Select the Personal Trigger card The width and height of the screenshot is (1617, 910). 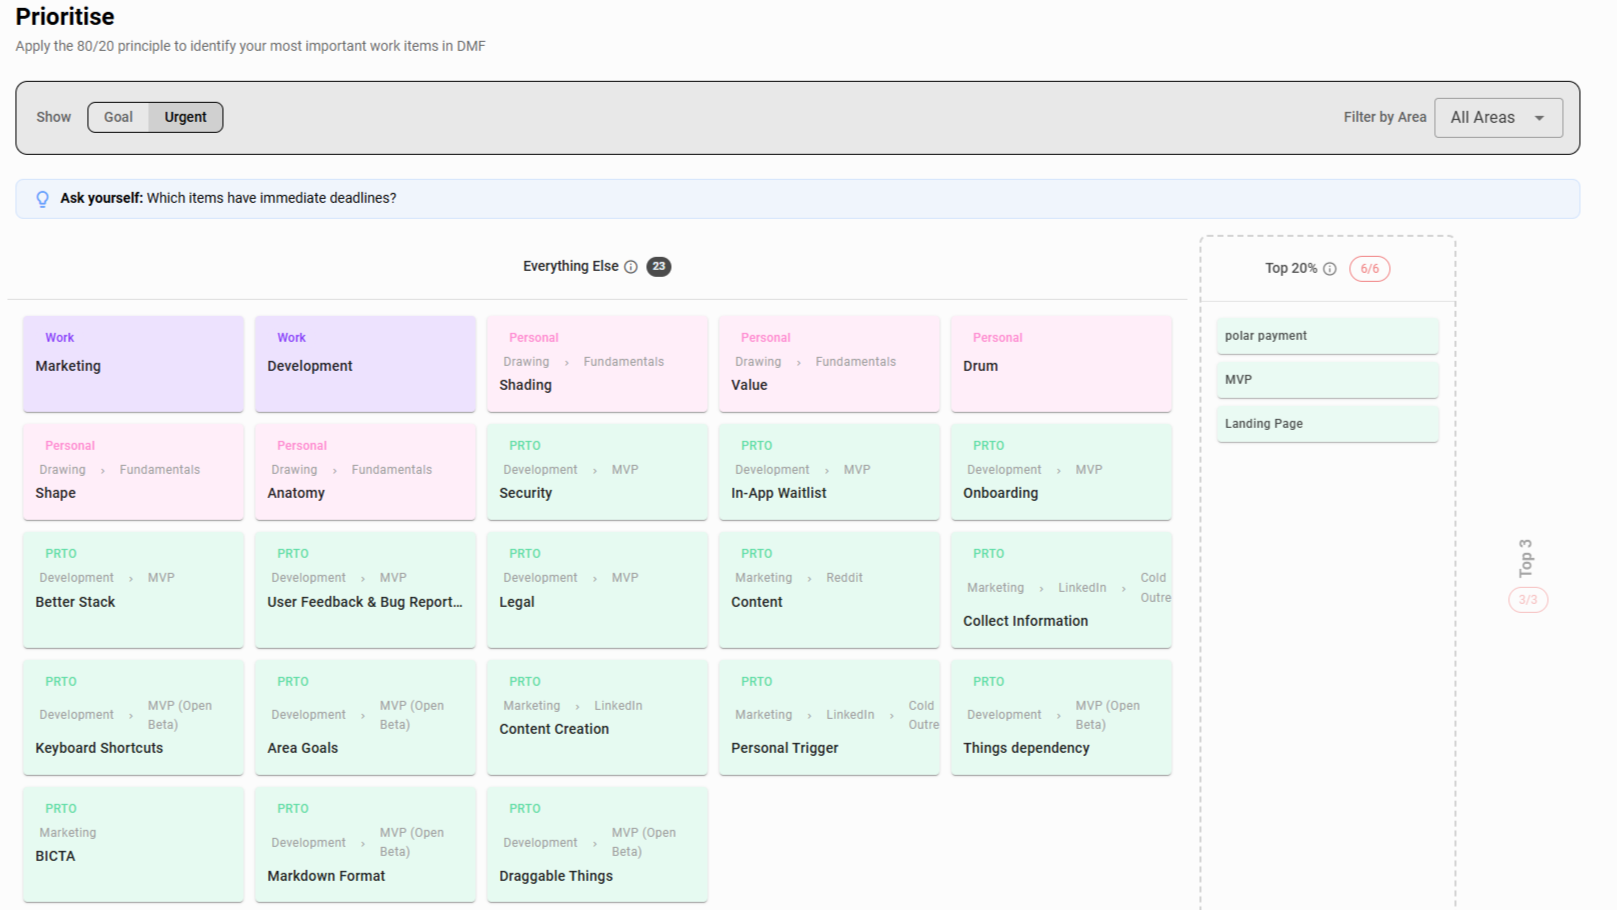829,717
